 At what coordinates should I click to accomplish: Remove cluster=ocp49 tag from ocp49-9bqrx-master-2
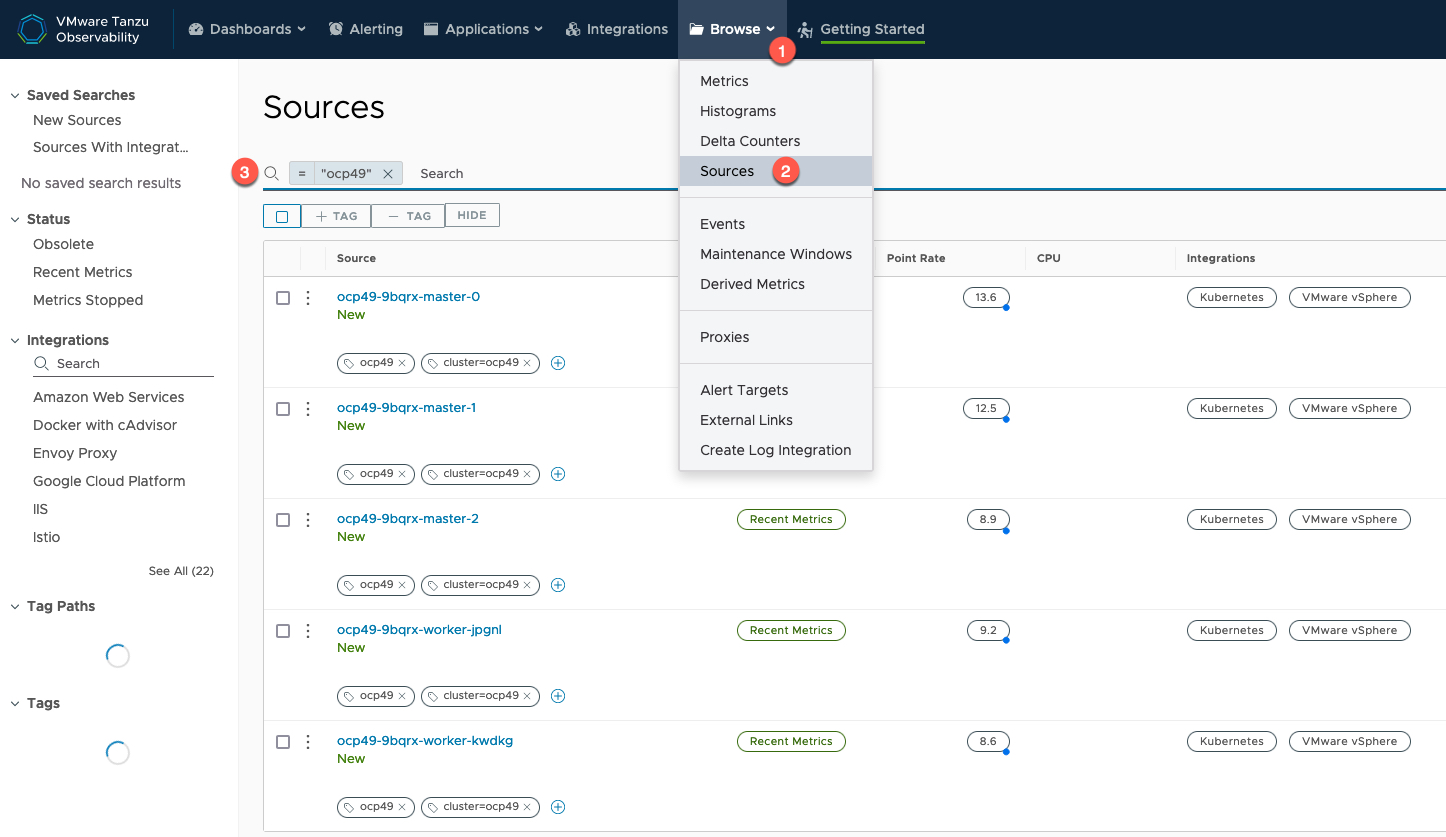pyautogui.click(x=527, y=585)
